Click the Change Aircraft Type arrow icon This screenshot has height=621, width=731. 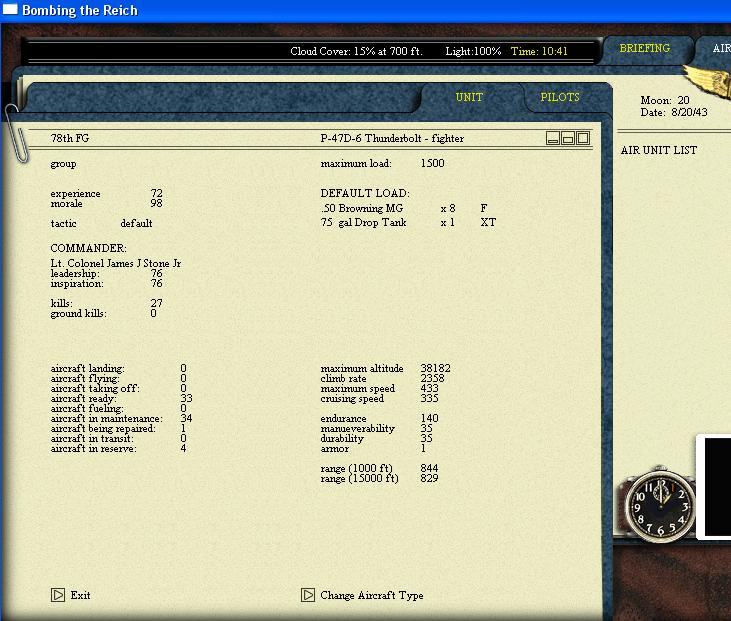pyautogui.click(x=308, y=595)
